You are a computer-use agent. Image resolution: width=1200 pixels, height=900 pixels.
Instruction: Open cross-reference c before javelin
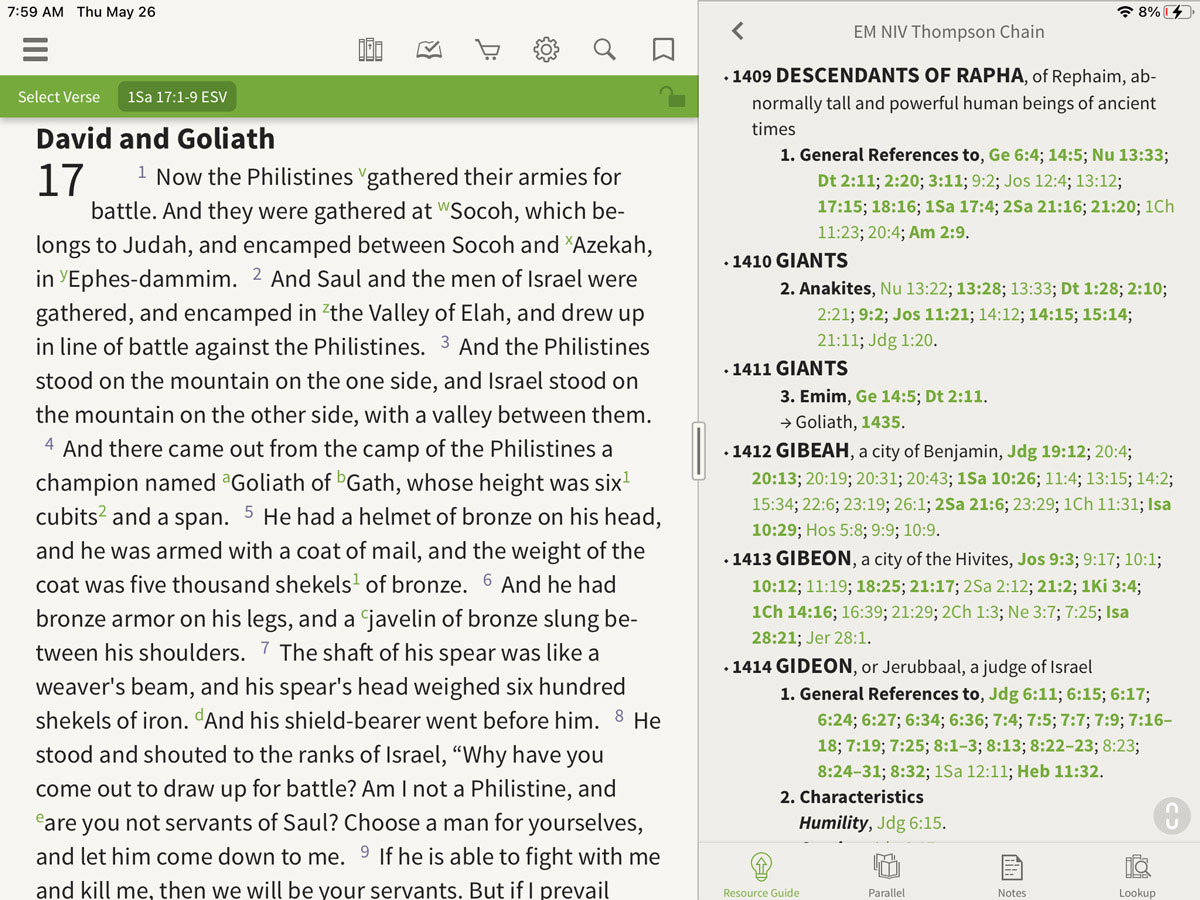(365, 615)
